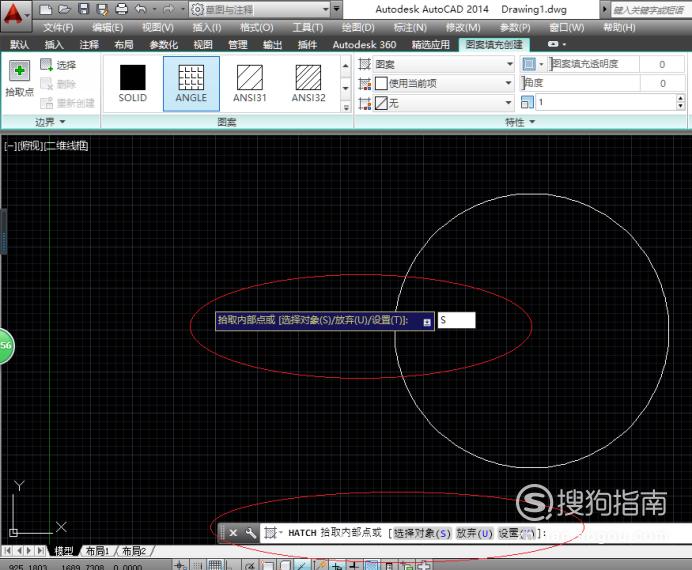Click the Save As icon

click(103, 9)
